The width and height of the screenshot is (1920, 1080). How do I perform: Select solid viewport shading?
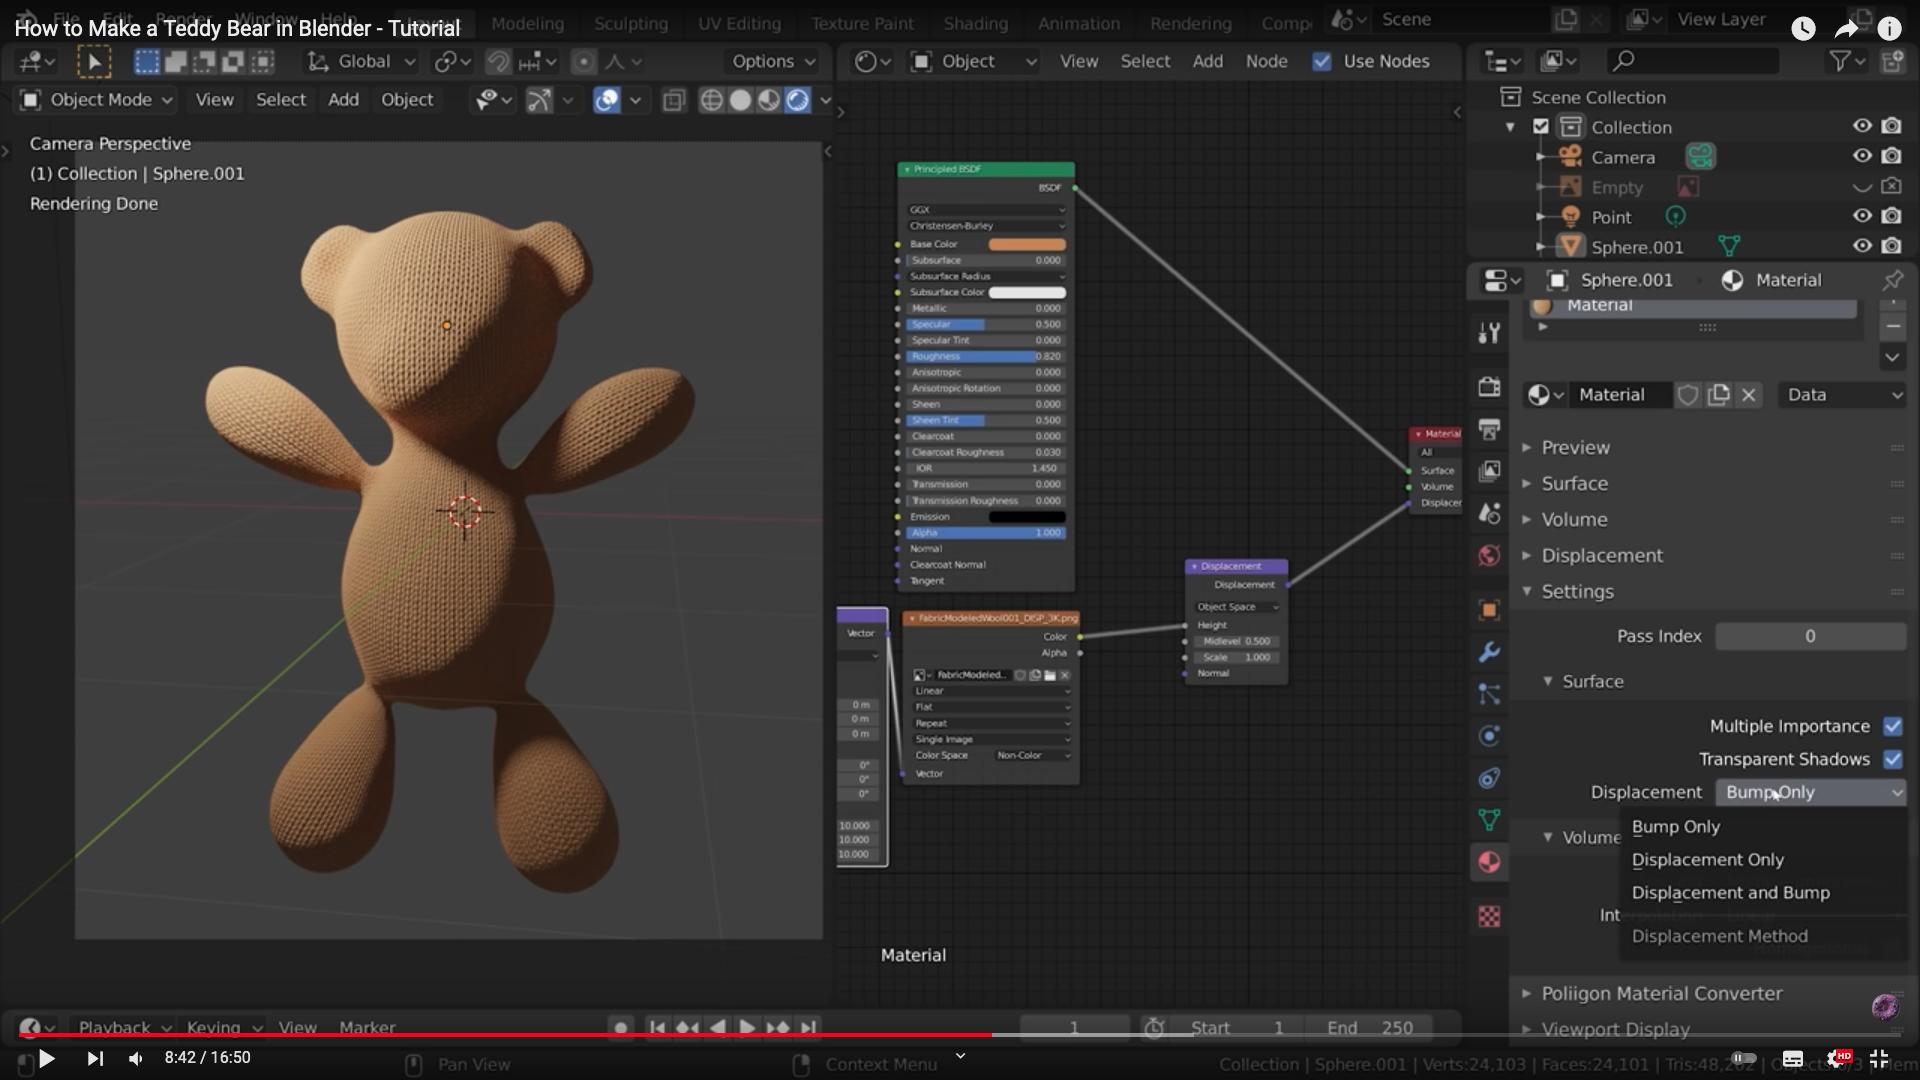coord(740,100)
